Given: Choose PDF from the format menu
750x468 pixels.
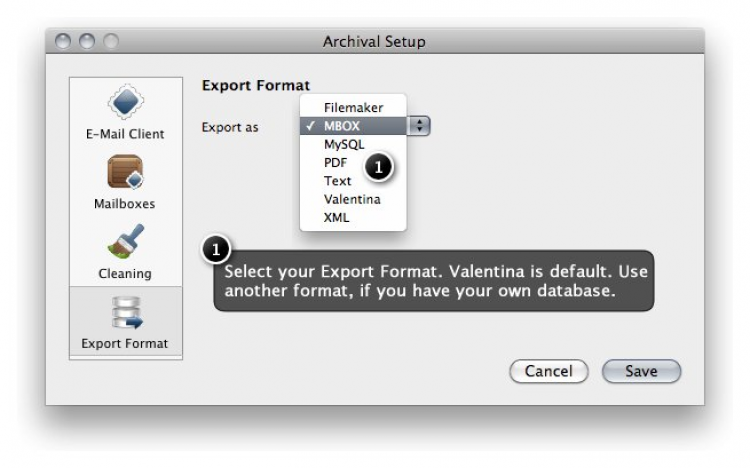Looking at the screenshot, I should (335, 162).
